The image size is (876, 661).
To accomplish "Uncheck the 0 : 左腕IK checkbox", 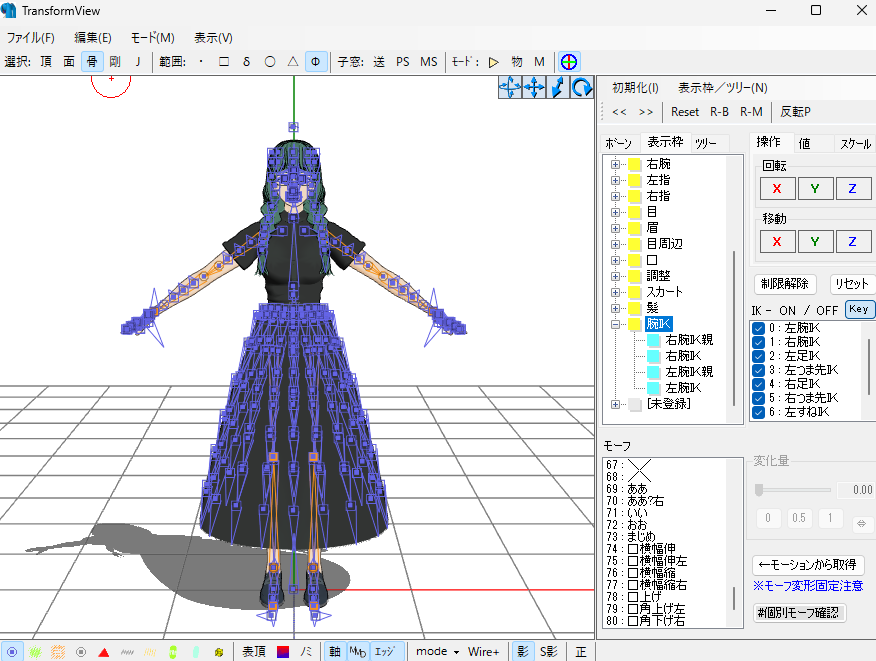I will tap(758, 328).
